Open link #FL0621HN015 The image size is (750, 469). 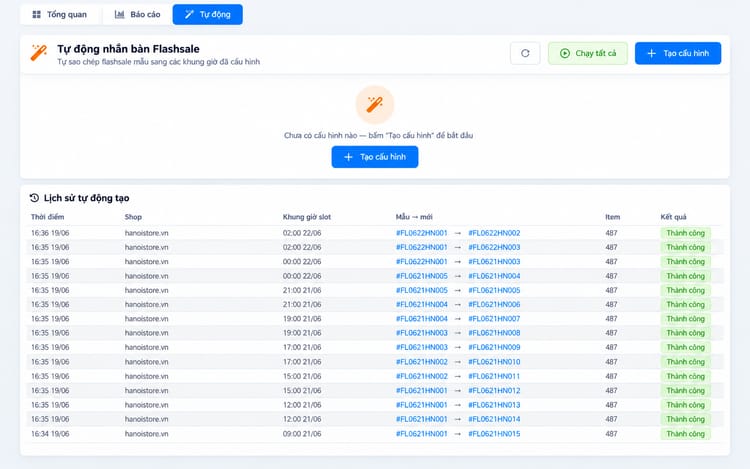coord(494,434)
